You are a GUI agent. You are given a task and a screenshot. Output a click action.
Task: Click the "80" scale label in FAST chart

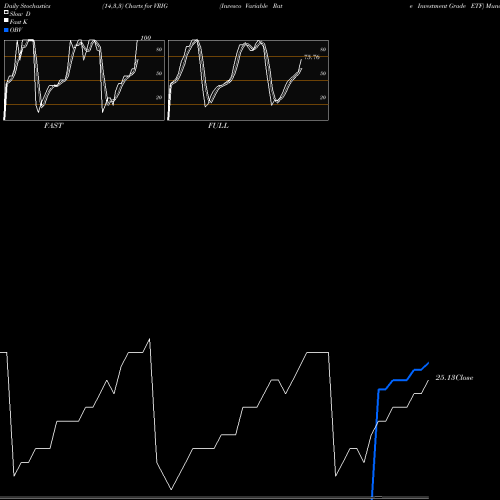pos(159,49)
